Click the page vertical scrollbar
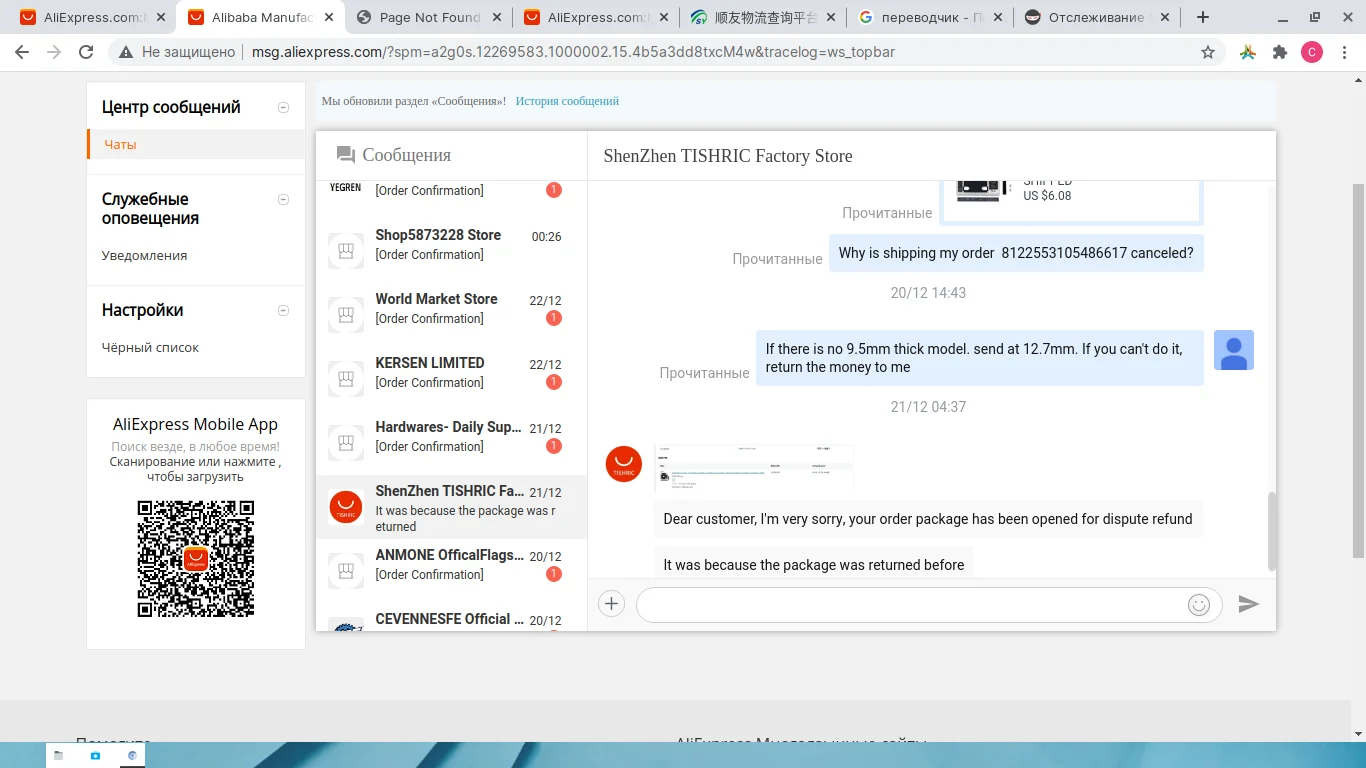The image size is (1366, 768). 1358,370
